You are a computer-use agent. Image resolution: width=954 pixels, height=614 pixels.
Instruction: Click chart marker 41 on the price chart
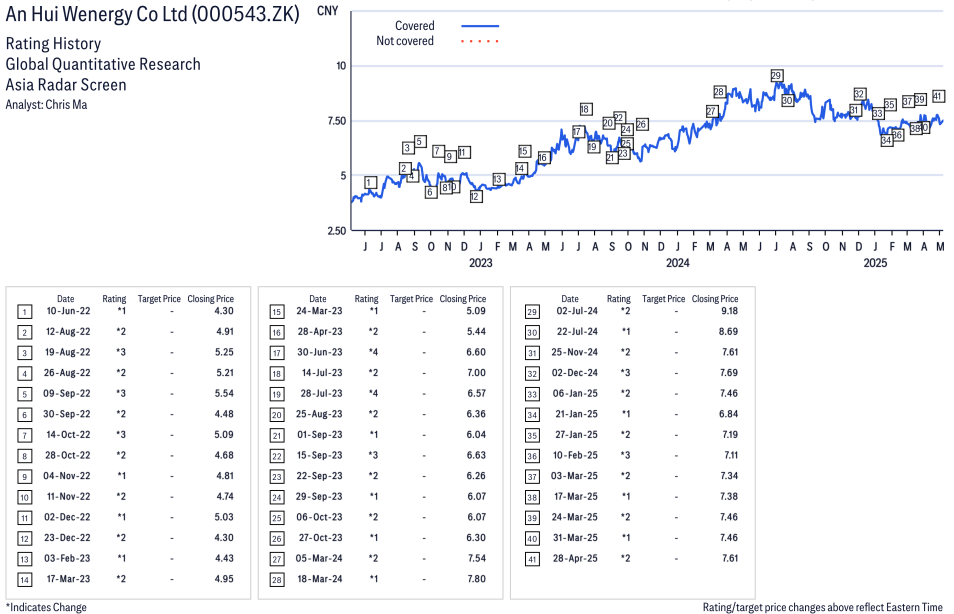(x=938, y=96)
